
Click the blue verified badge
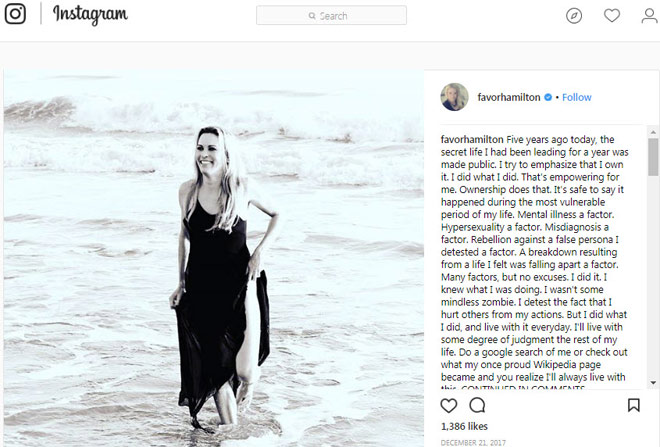pyautogui.click(x=548, y=98)
